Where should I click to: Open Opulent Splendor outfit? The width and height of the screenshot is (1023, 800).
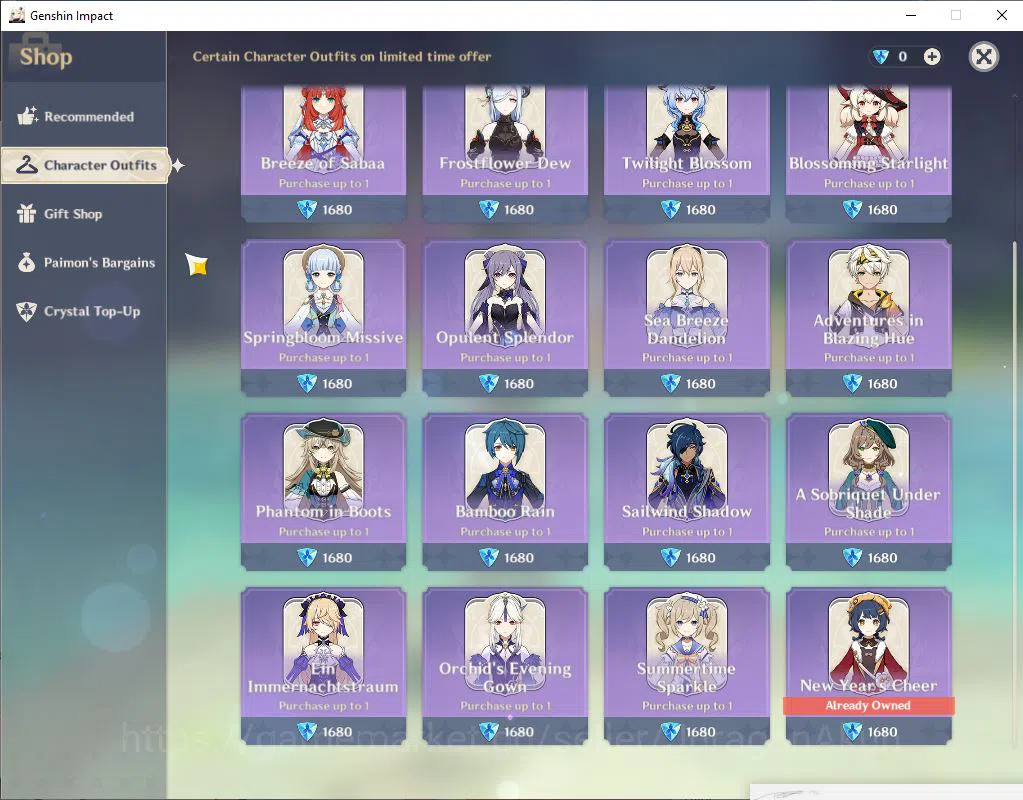click(505, 318)
